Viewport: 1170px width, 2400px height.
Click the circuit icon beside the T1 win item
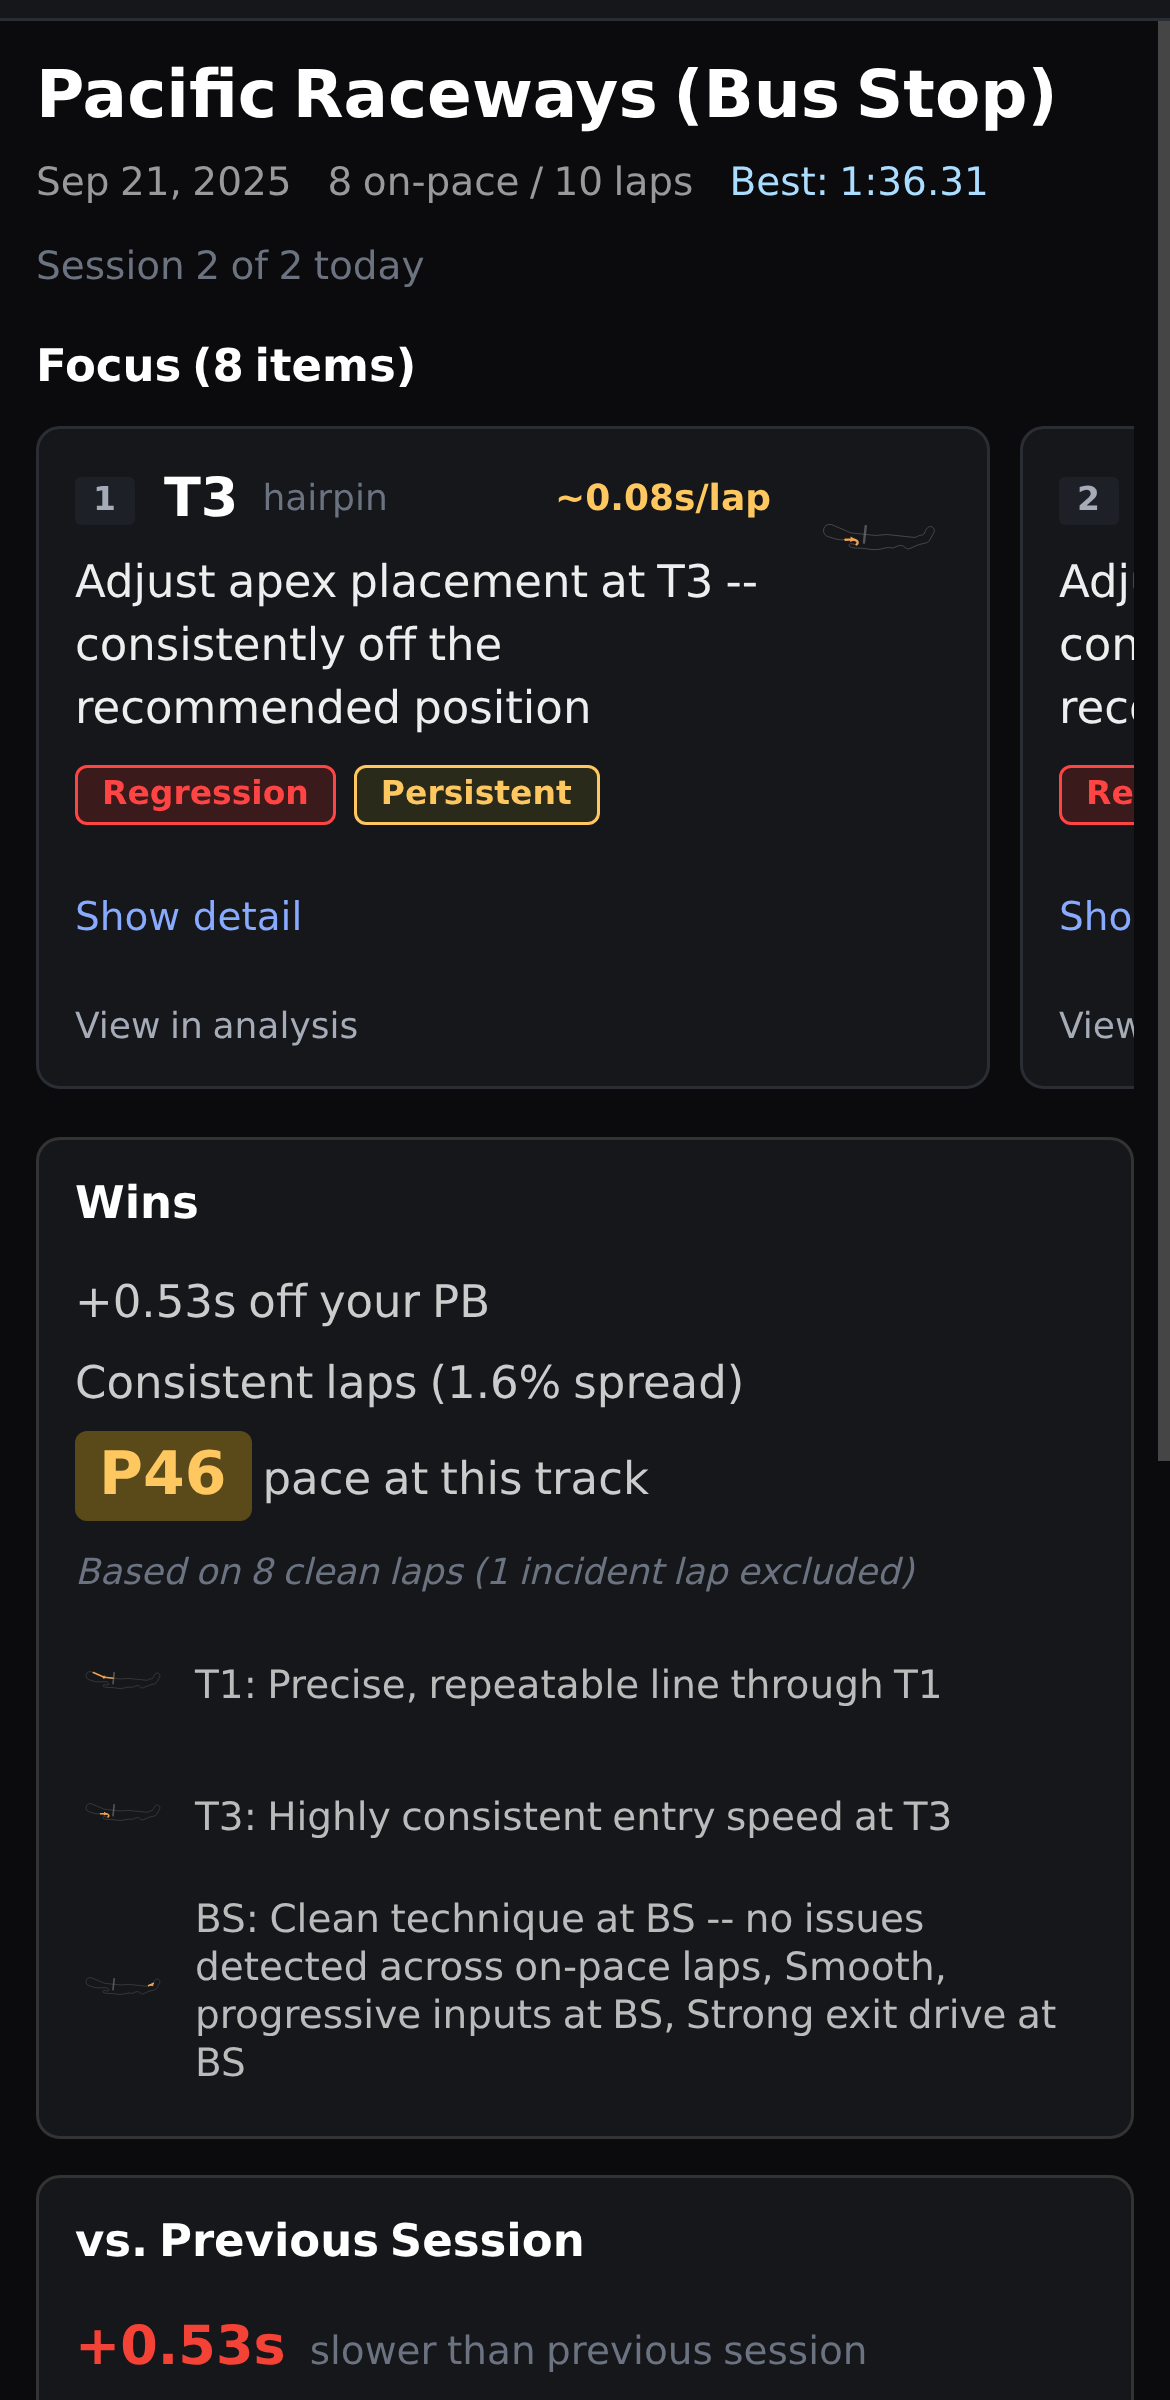tap(122, 1679)
